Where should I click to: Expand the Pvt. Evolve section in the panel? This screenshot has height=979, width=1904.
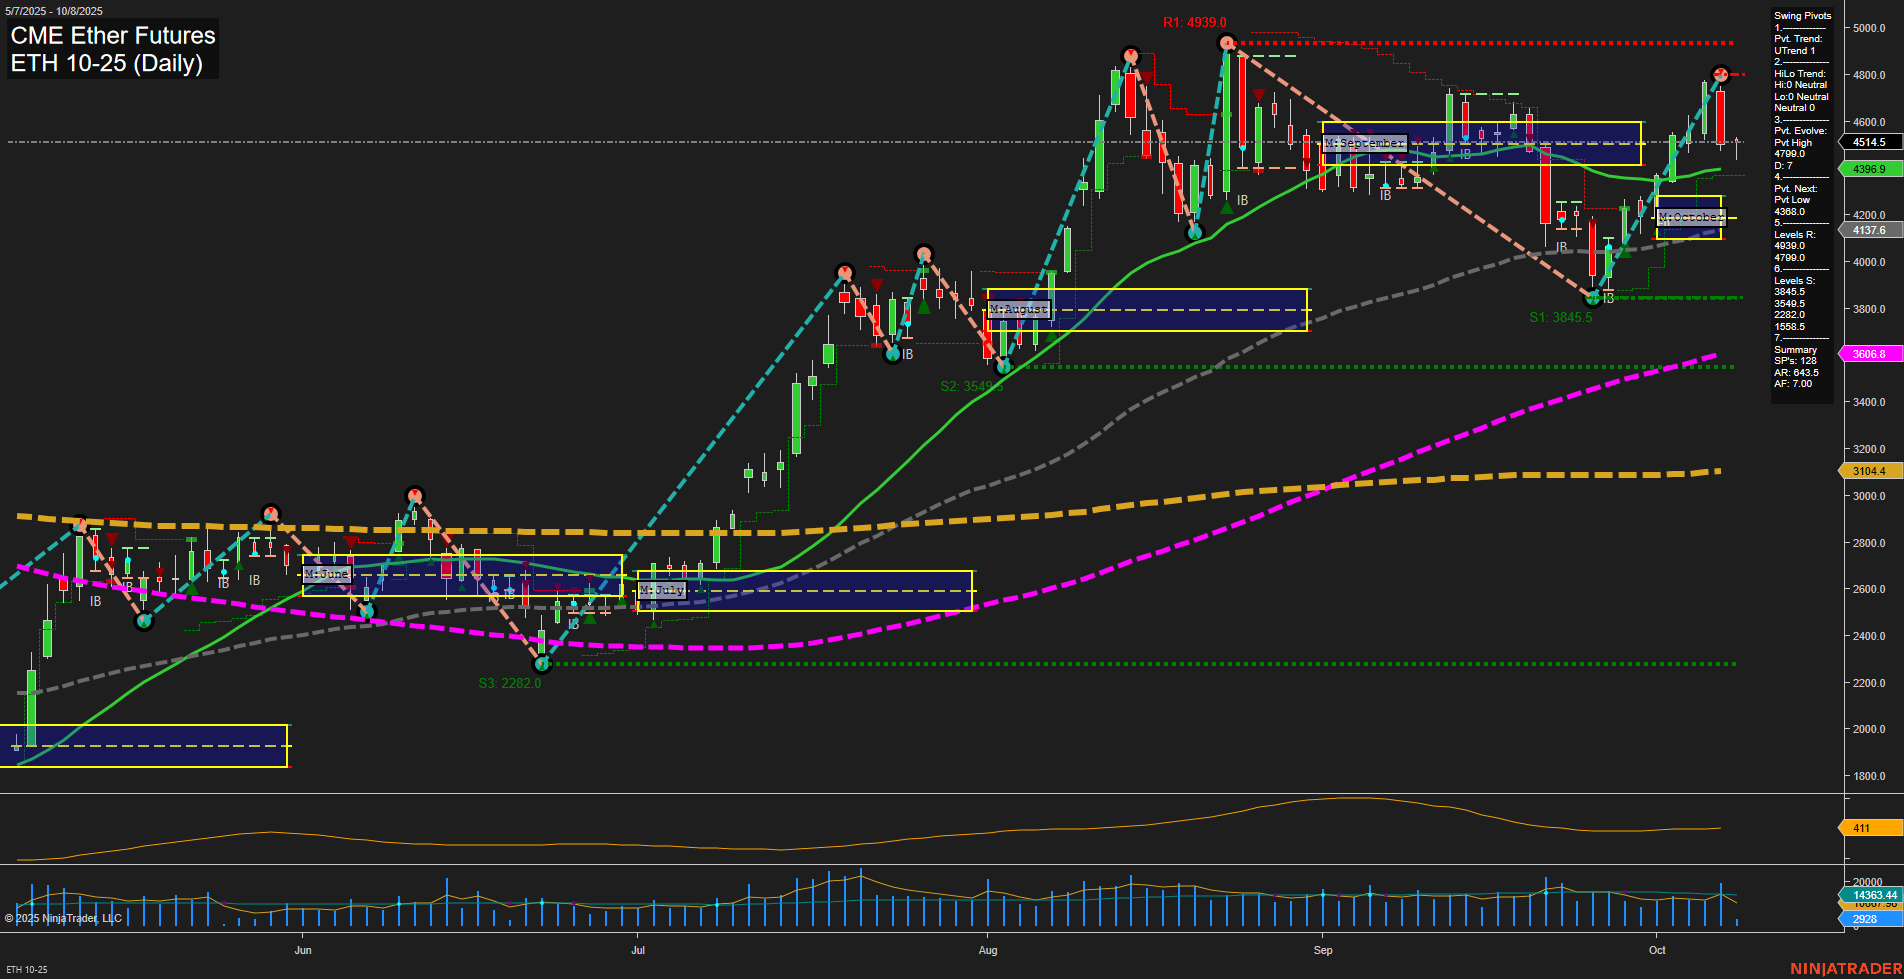point(1800,130)
